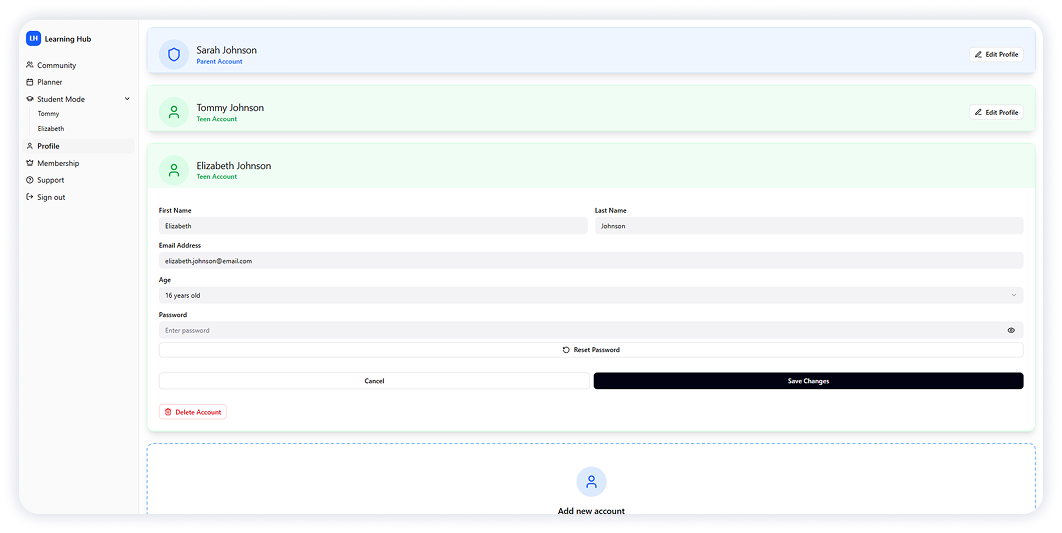Edit Sarah Johnson's profile
Screen dimensions: 1062x533
[x=996, y=55]
